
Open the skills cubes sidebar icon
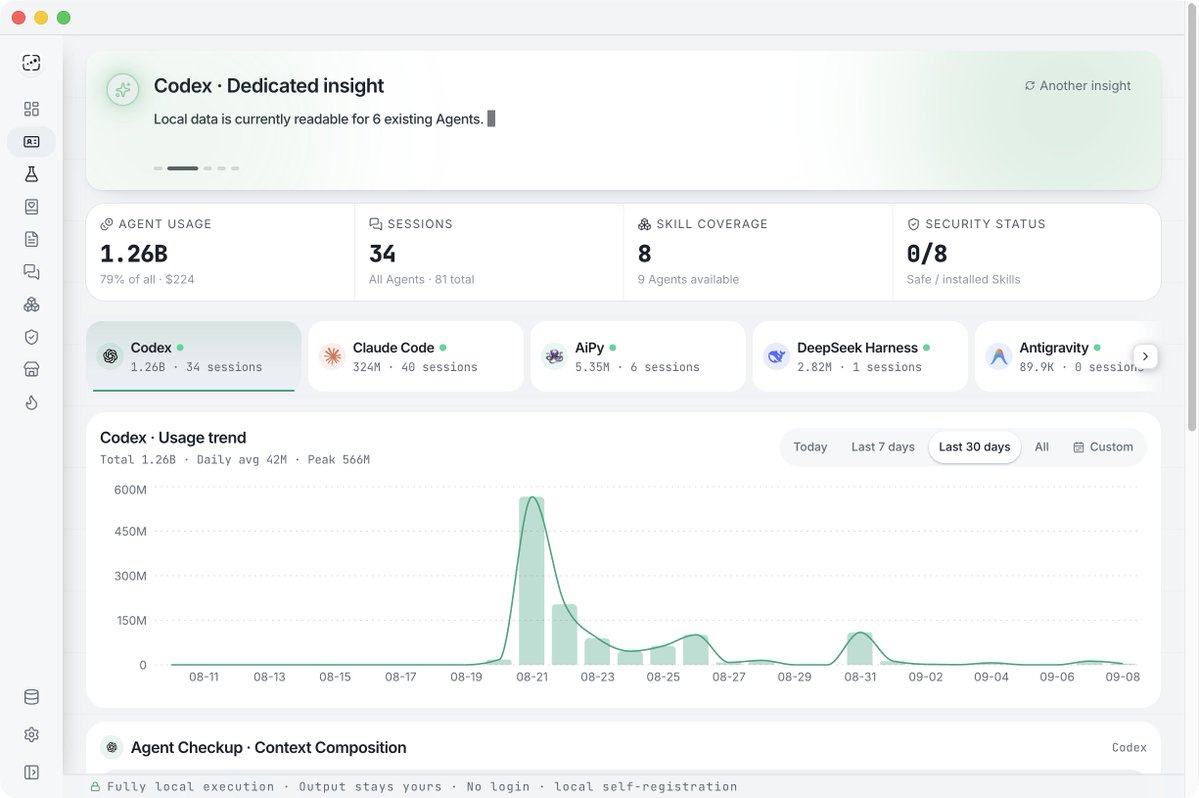click(x=31, y=304)
